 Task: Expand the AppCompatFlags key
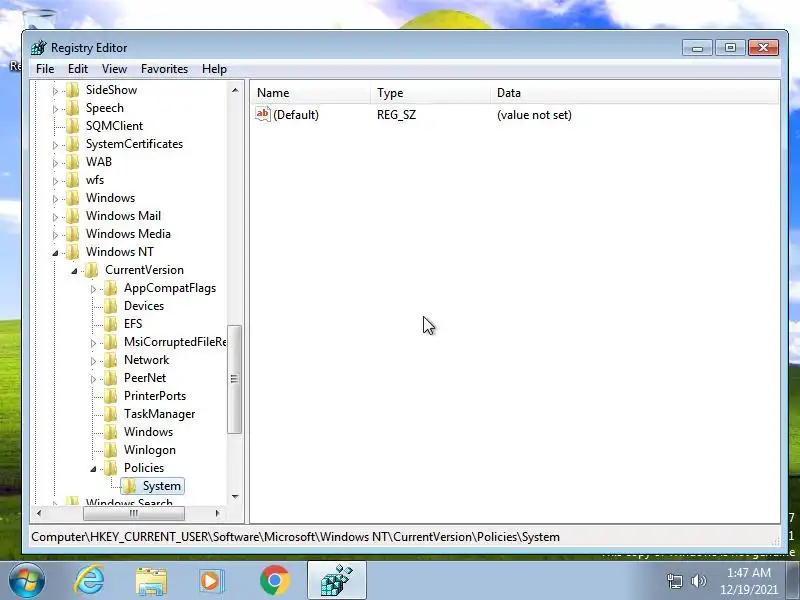(93, 289)
